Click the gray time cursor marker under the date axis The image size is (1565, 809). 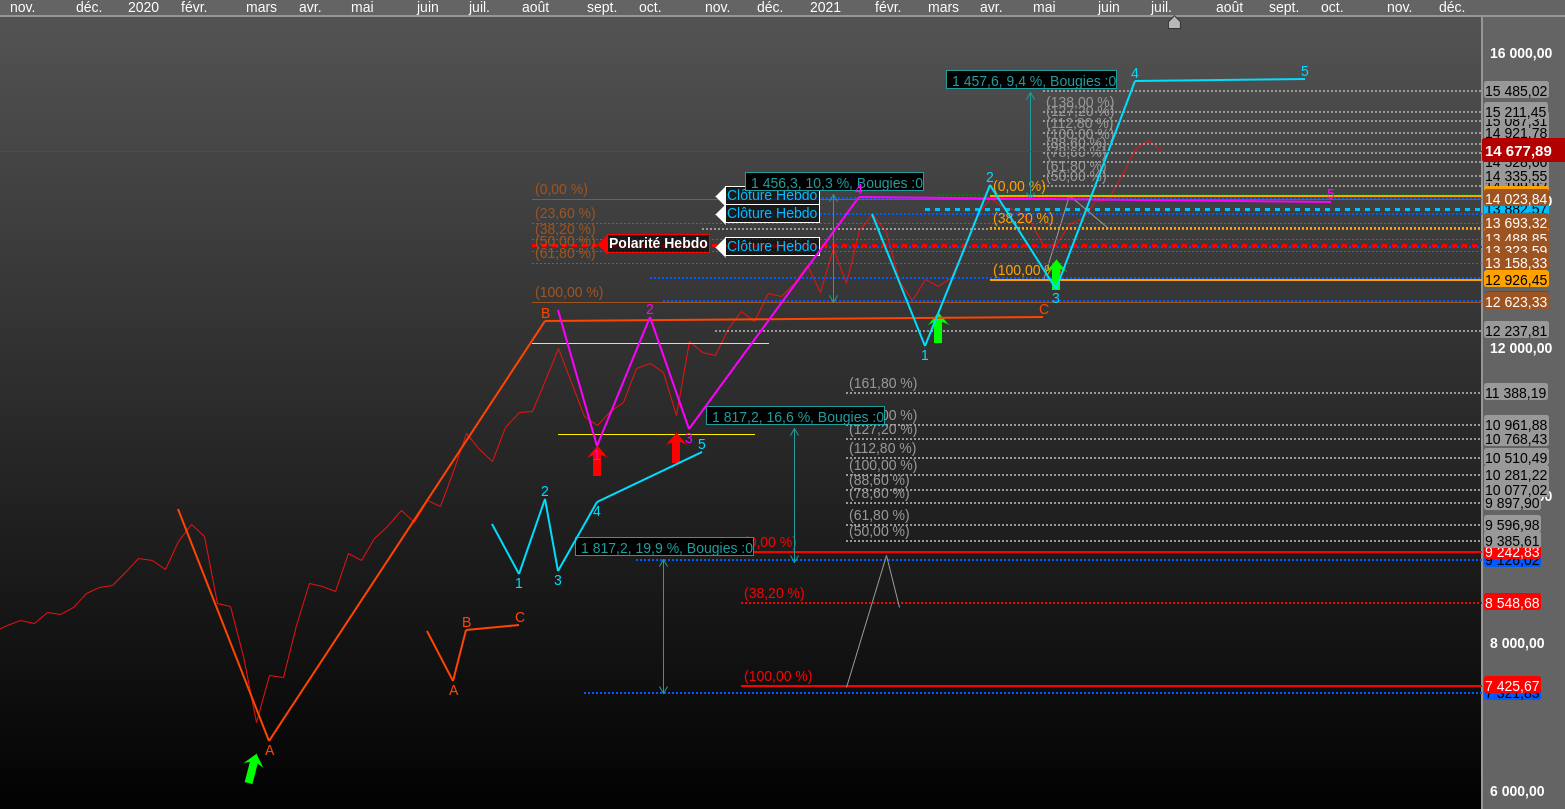pyautogui.click(x=1174, y=22)
